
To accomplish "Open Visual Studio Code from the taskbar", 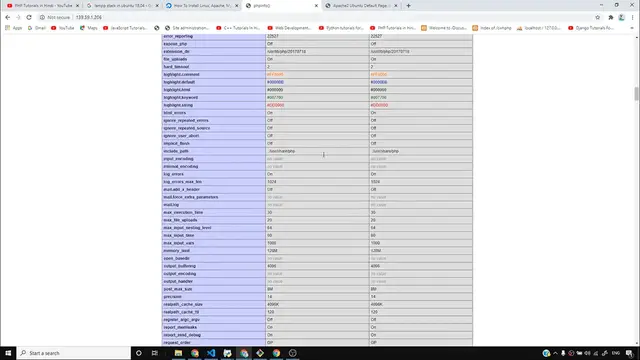I will (x=211, y=353).
